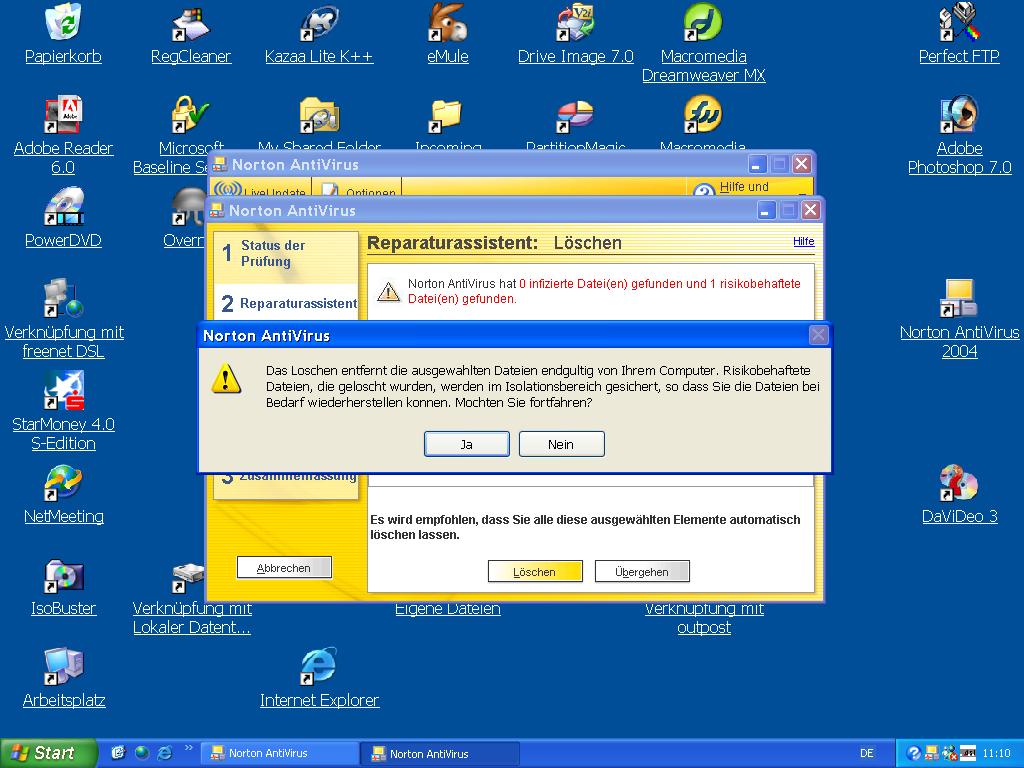Open the IsoBuster desktop icon
Image resolution: width=1024 pixels, height=768 pixels.
point(63,586)
